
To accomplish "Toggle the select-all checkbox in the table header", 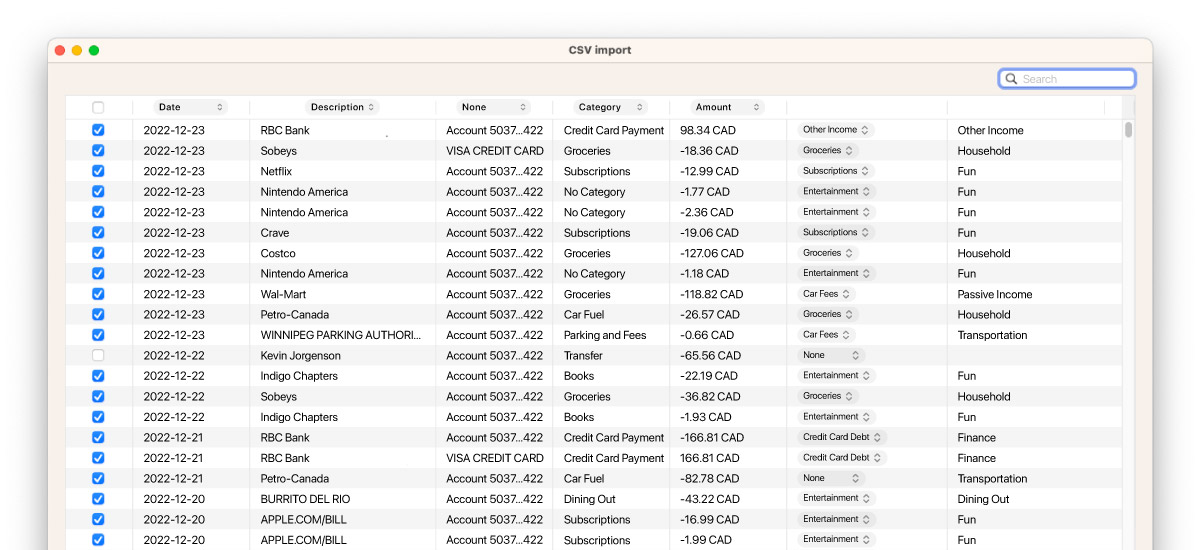I will [98, 107].
